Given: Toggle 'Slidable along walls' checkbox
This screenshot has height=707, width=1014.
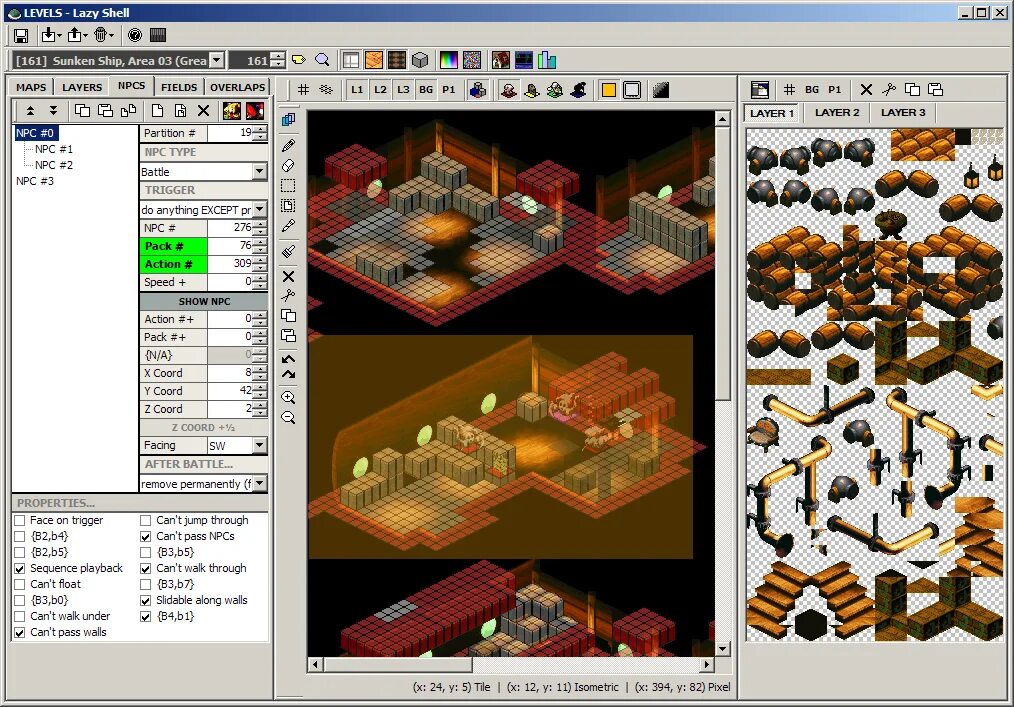Looking at the screenshot, I should [x=146, y=600].
